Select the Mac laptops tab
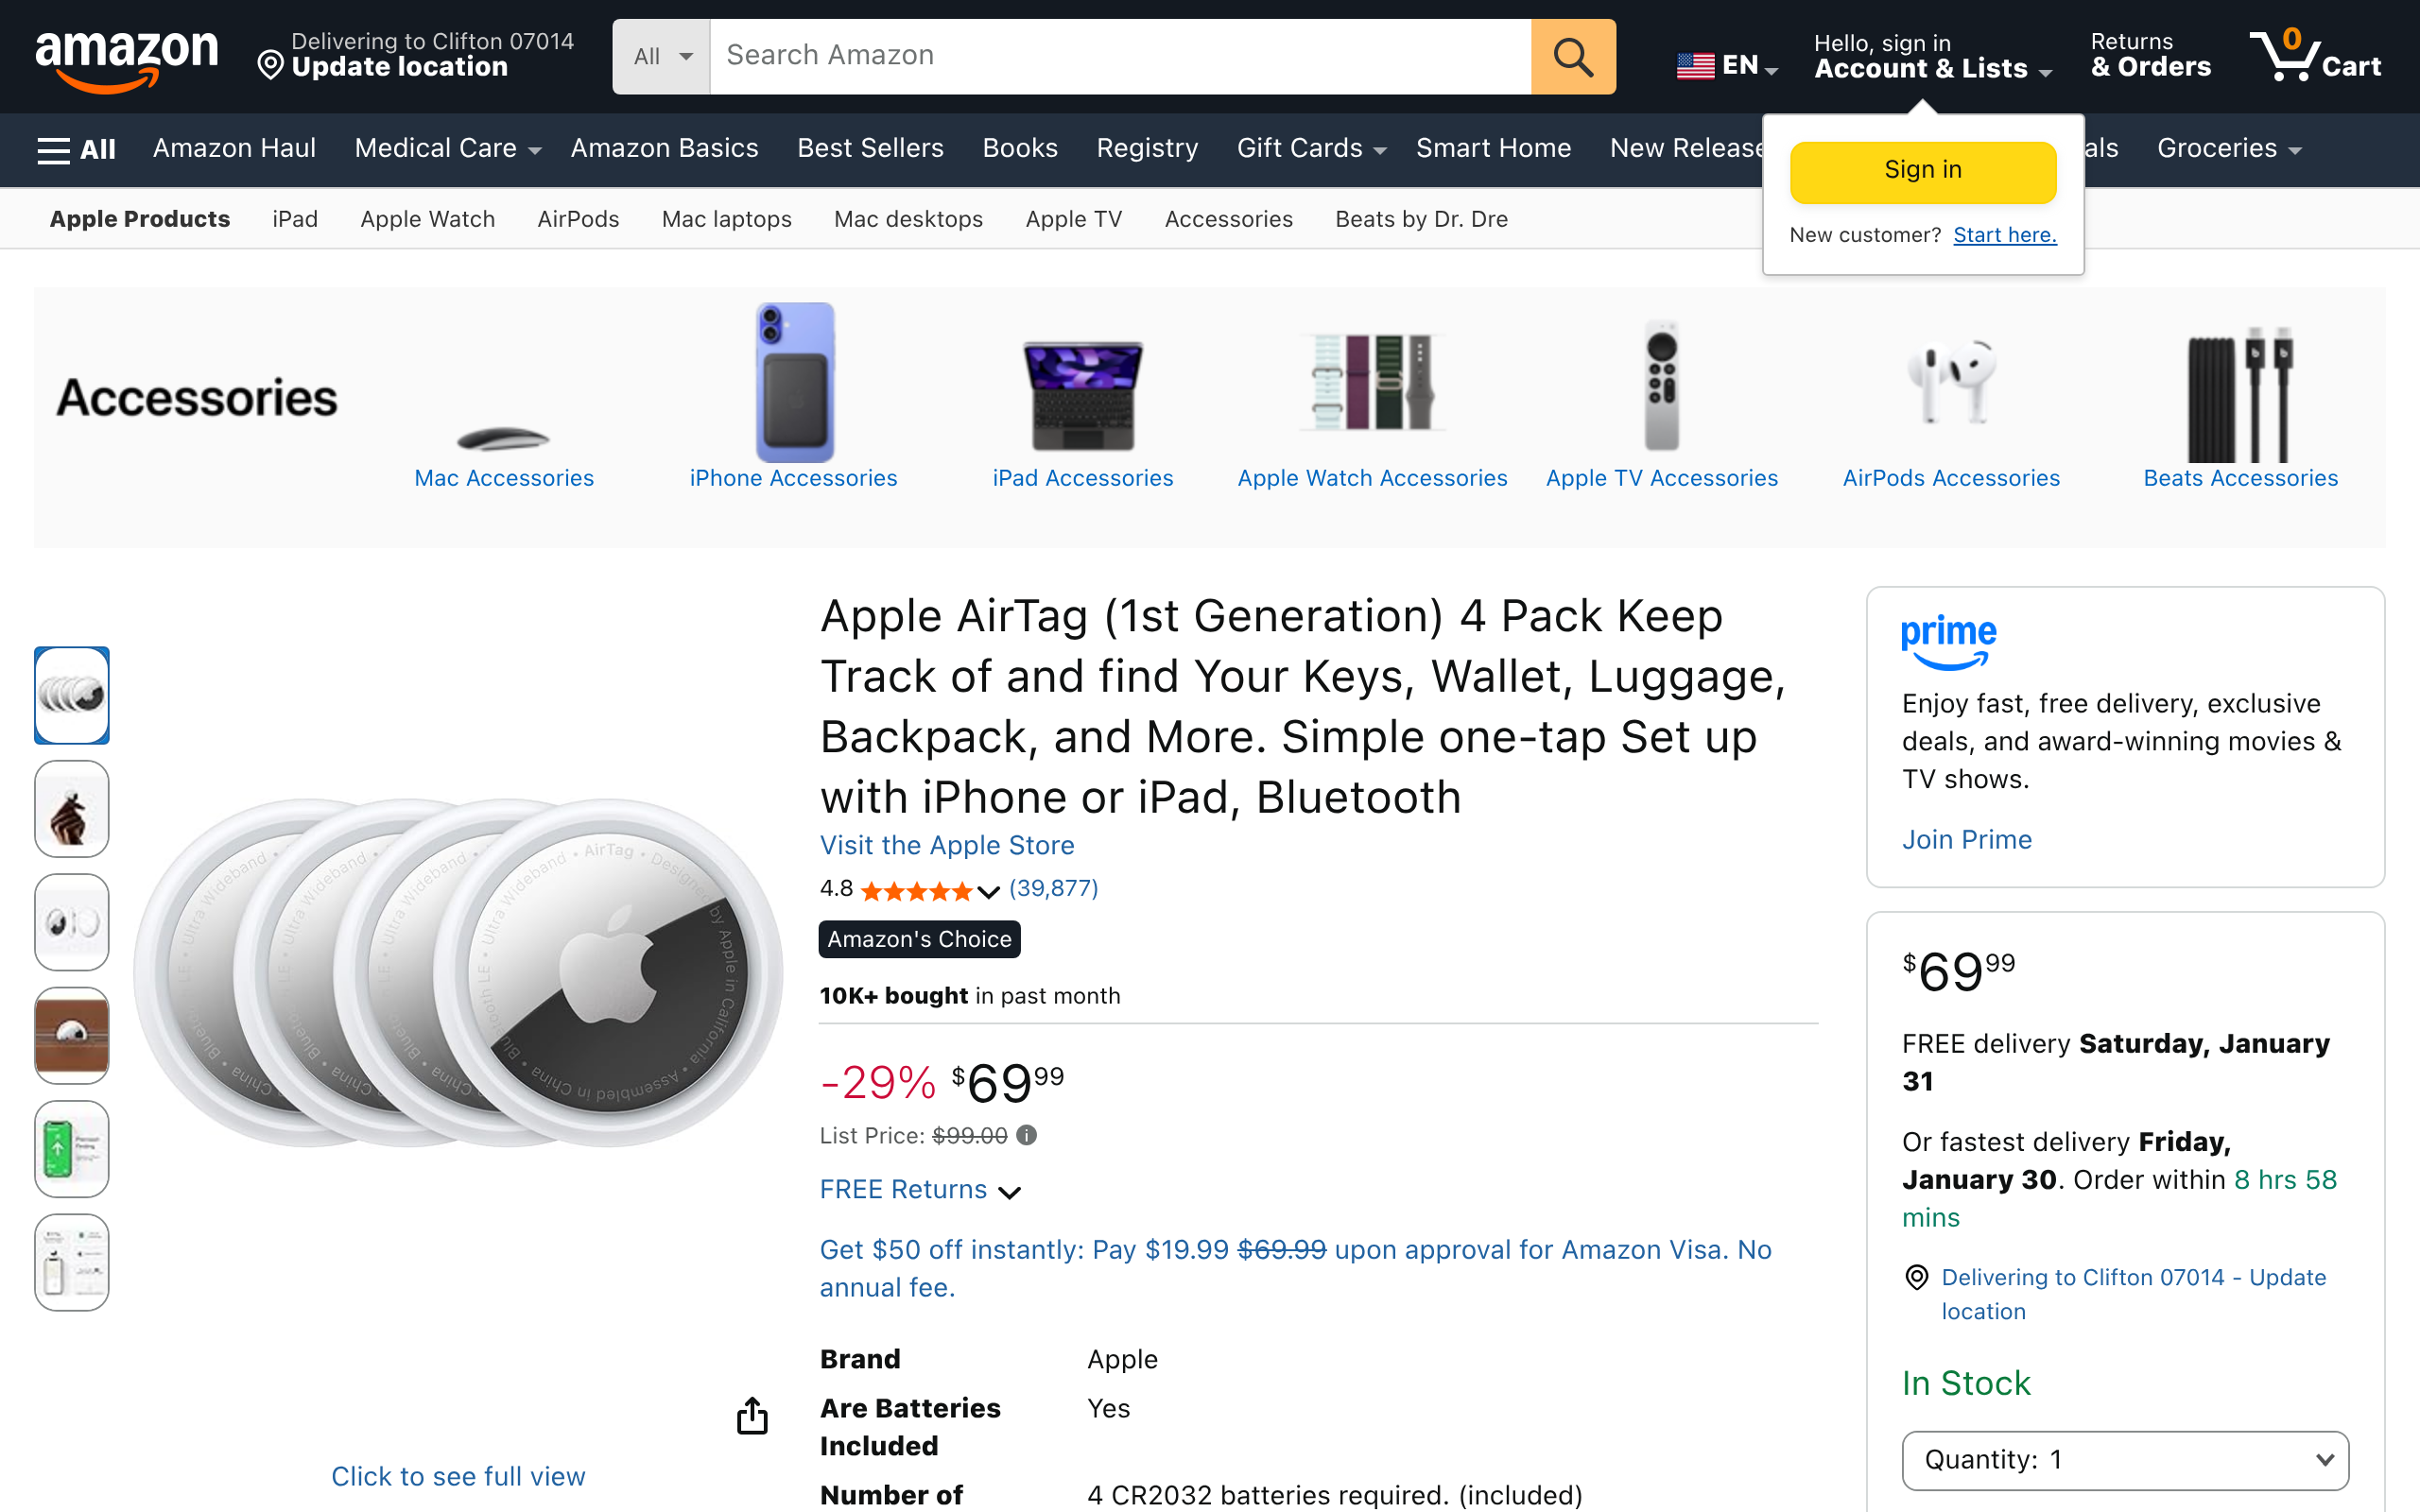Image resolution: width=2420 pixels, height=1512 pixels. click(726, 219)
